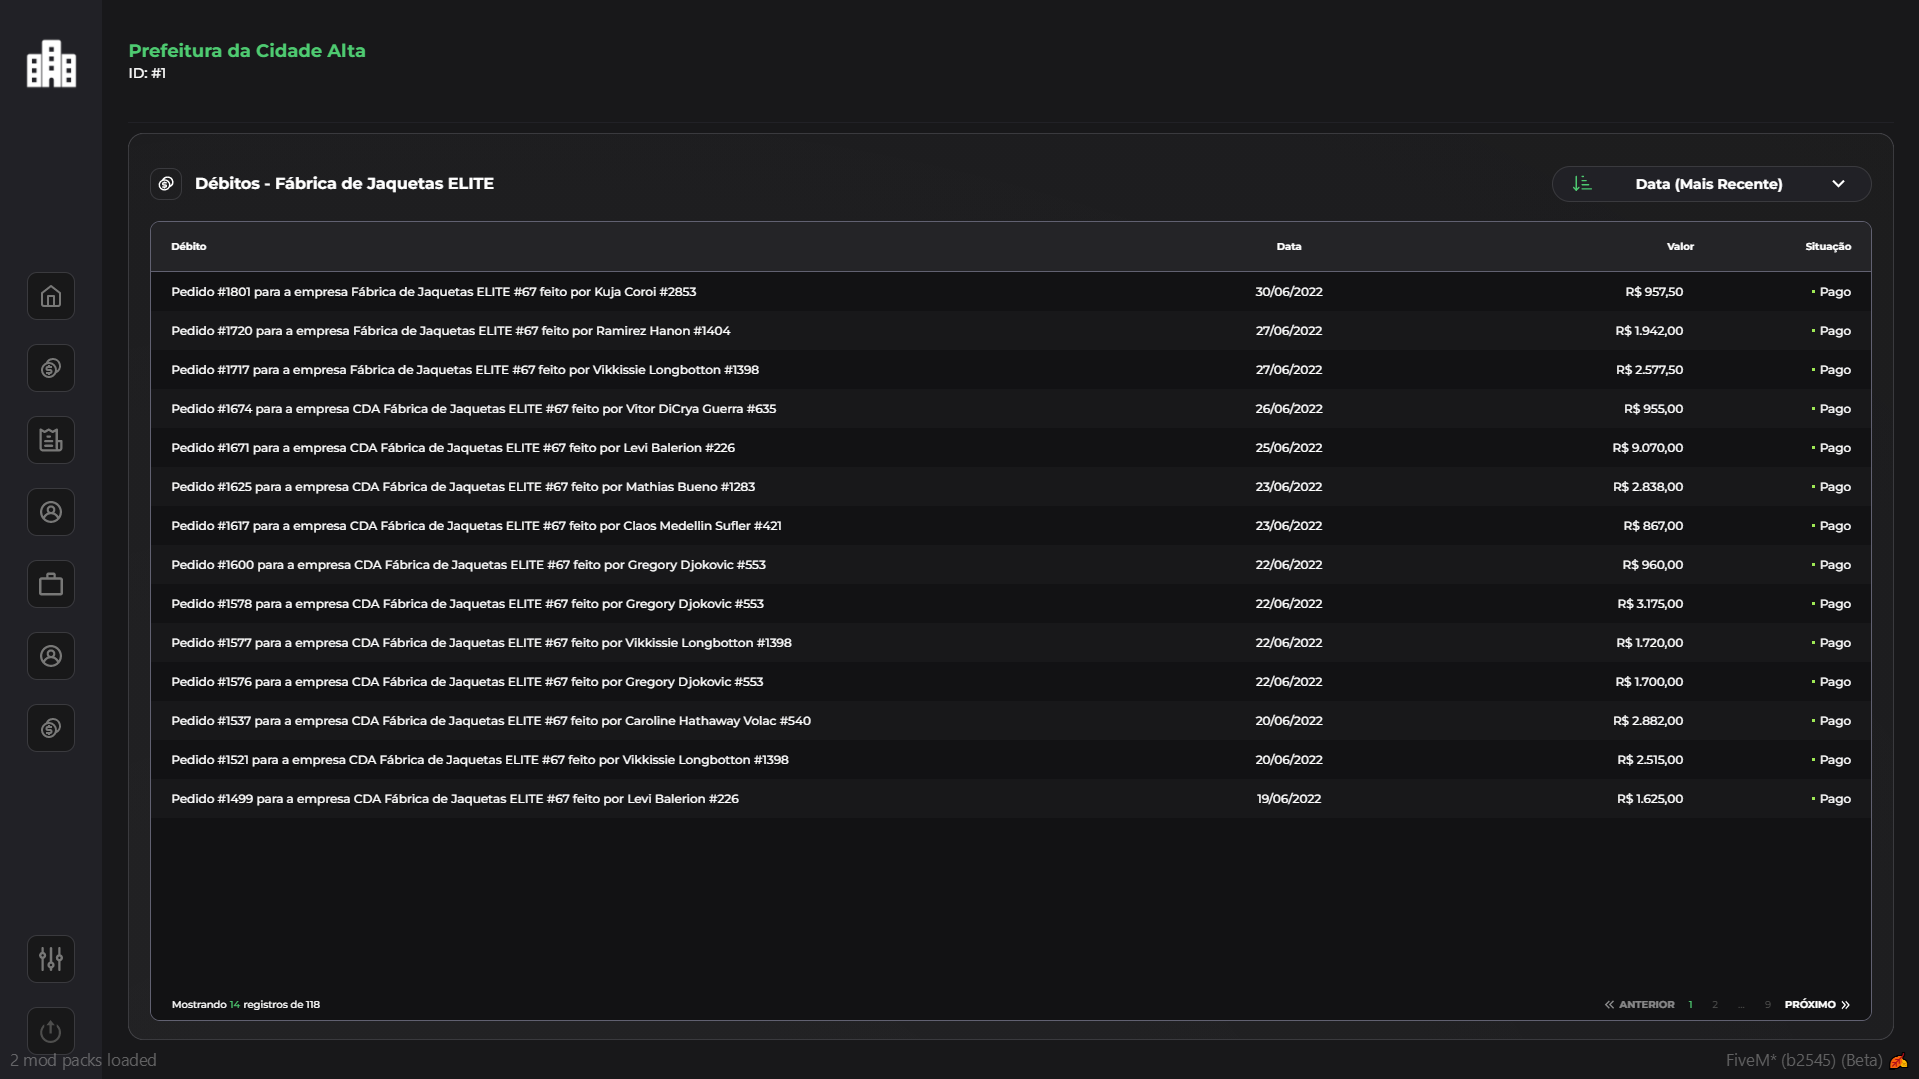Click the Situação column header
Image resolution: width=1919 pixels, height=1079 pixels.
(1828, 247)
